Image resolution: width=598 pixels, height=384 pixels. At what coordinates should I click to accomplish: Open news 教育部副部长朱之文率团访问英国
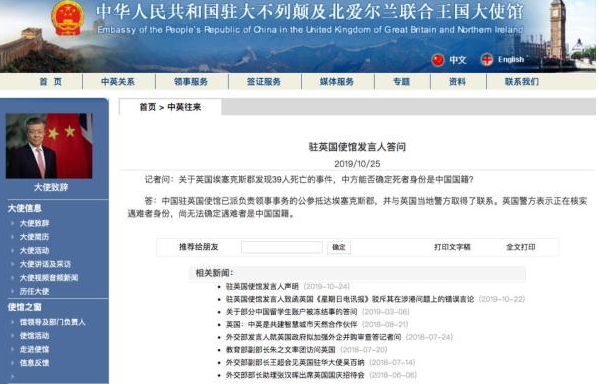[x=280, y=350]
